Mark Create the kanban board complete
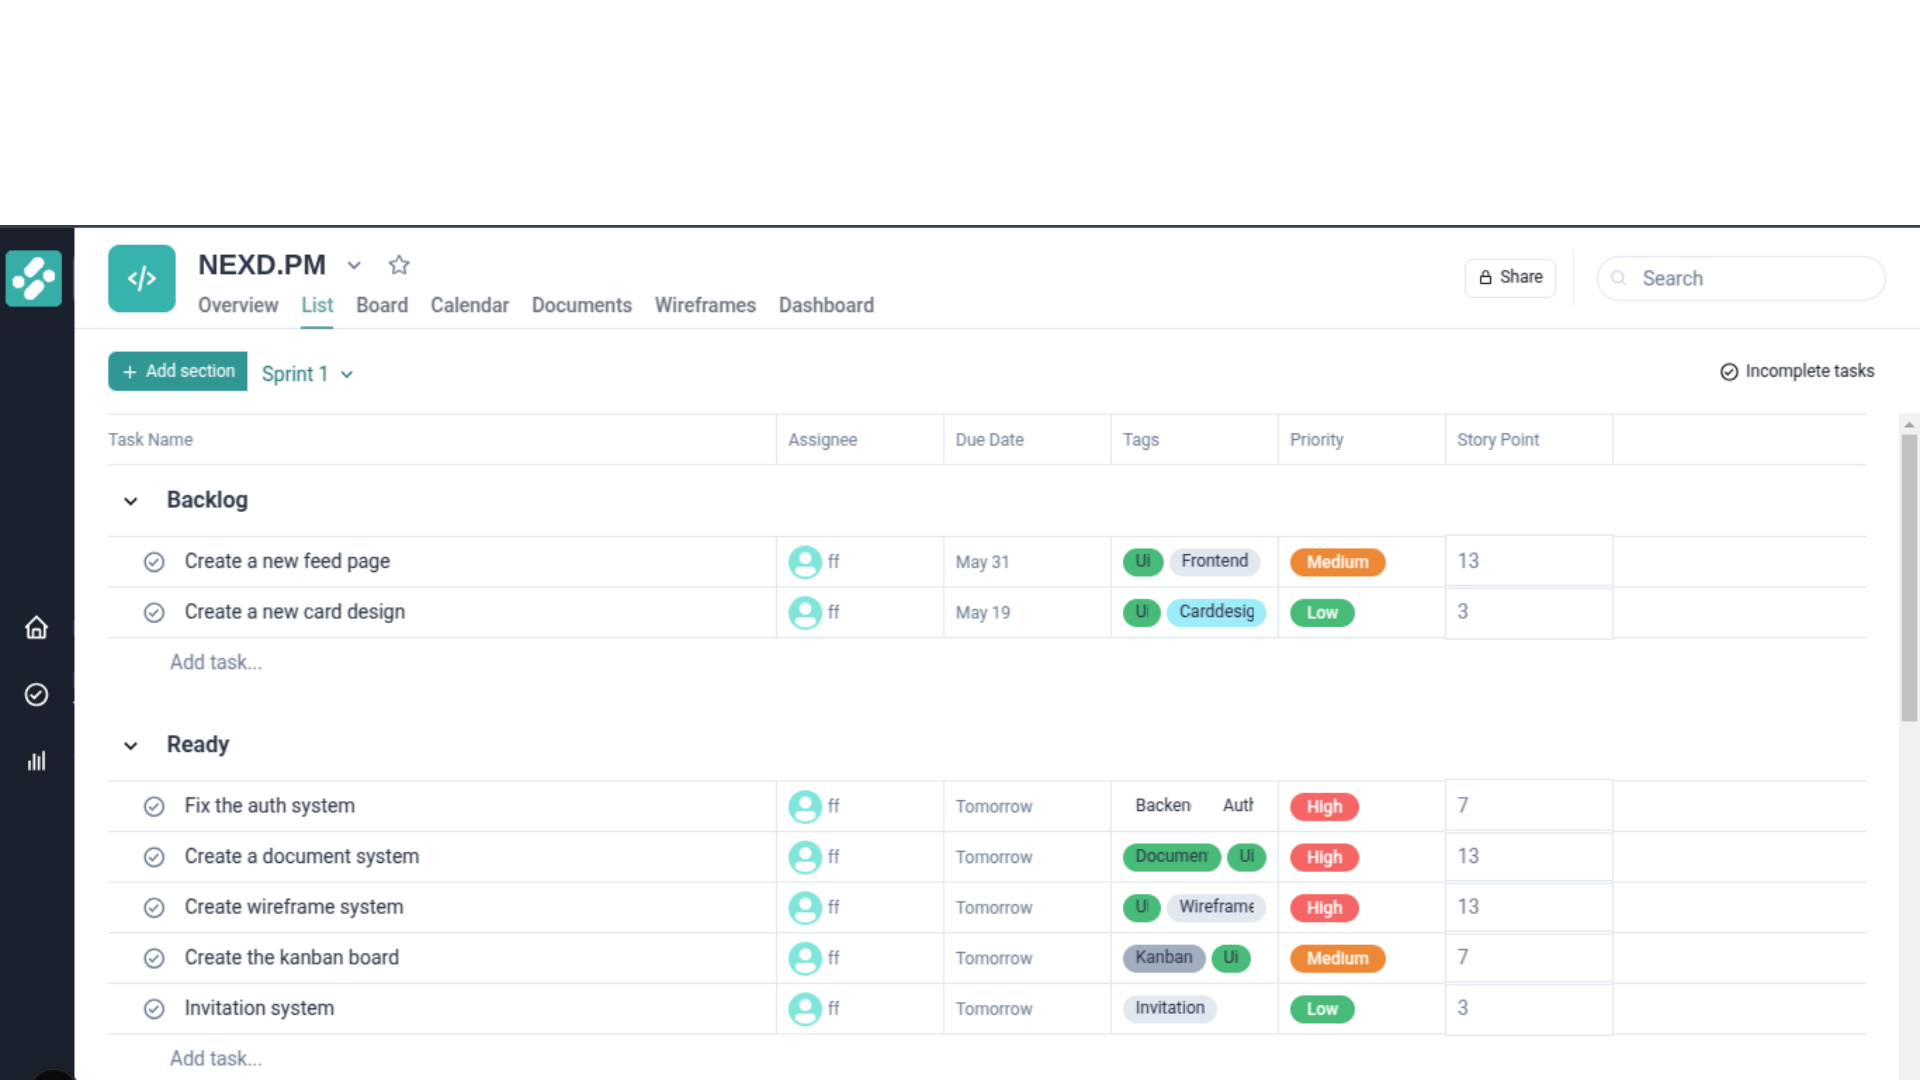1920x1080 pixels. tap(154, 958)
